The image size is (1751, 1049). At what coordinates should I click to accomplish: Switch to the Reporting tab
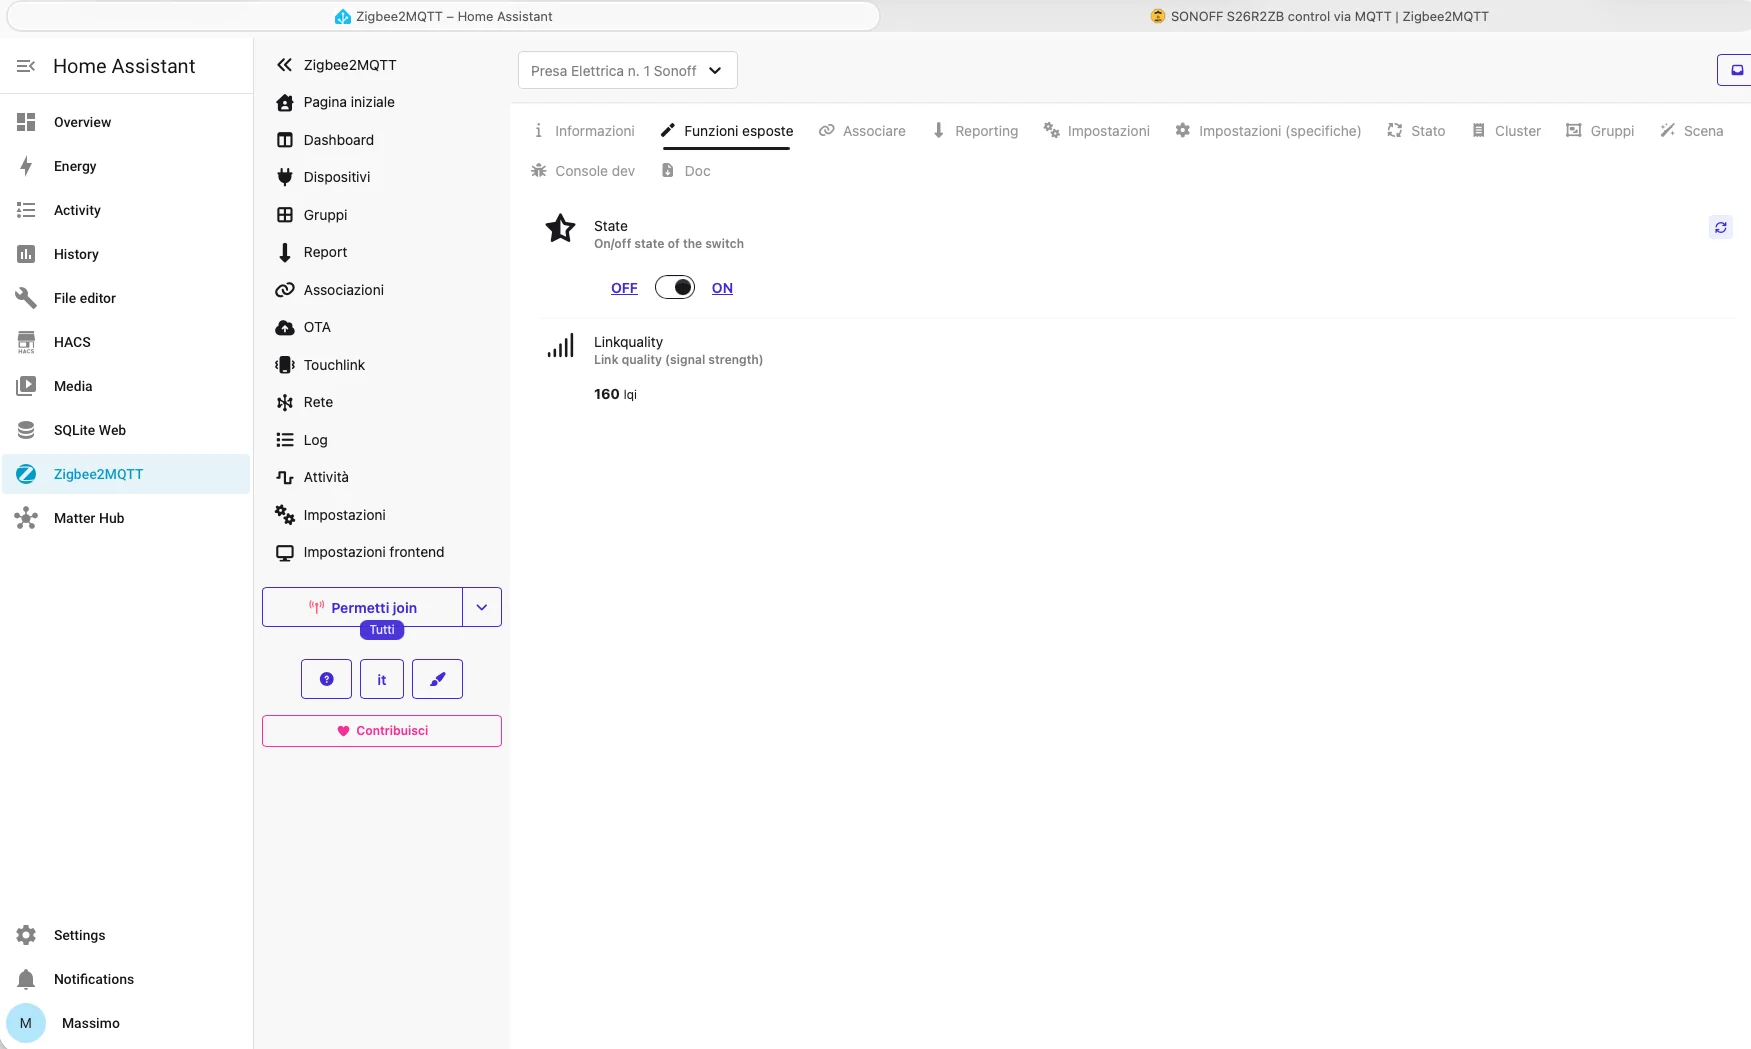pyautogui.click(x=975, y=131)
